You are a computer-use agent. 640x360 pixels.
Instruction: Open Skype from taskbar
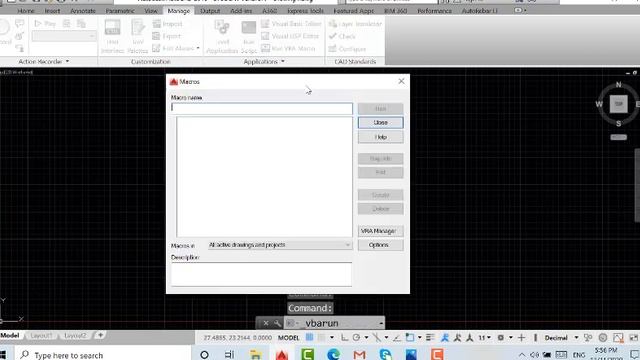click(x=385, y=355)
